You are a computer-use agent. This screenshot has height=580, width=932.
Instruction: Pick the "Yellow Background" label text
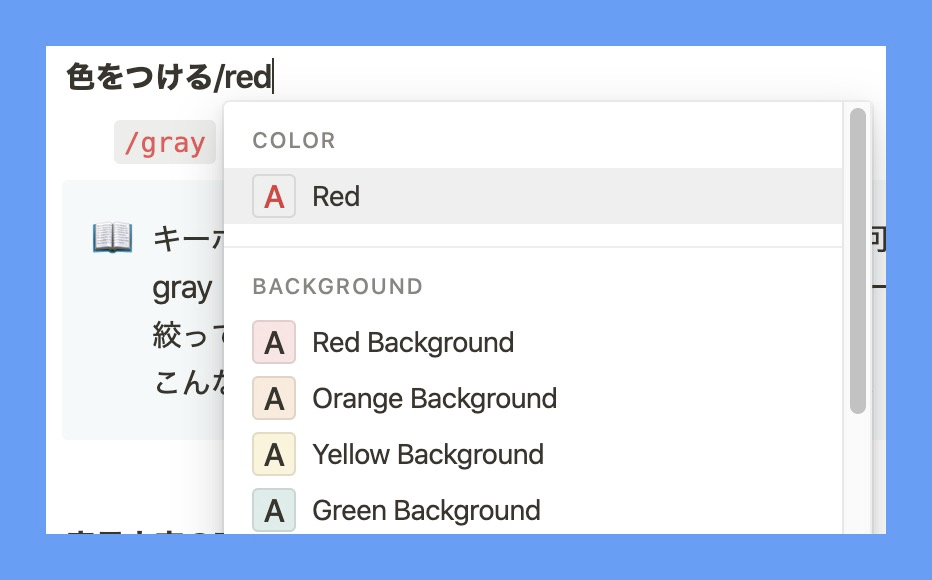tap(428, 455)
